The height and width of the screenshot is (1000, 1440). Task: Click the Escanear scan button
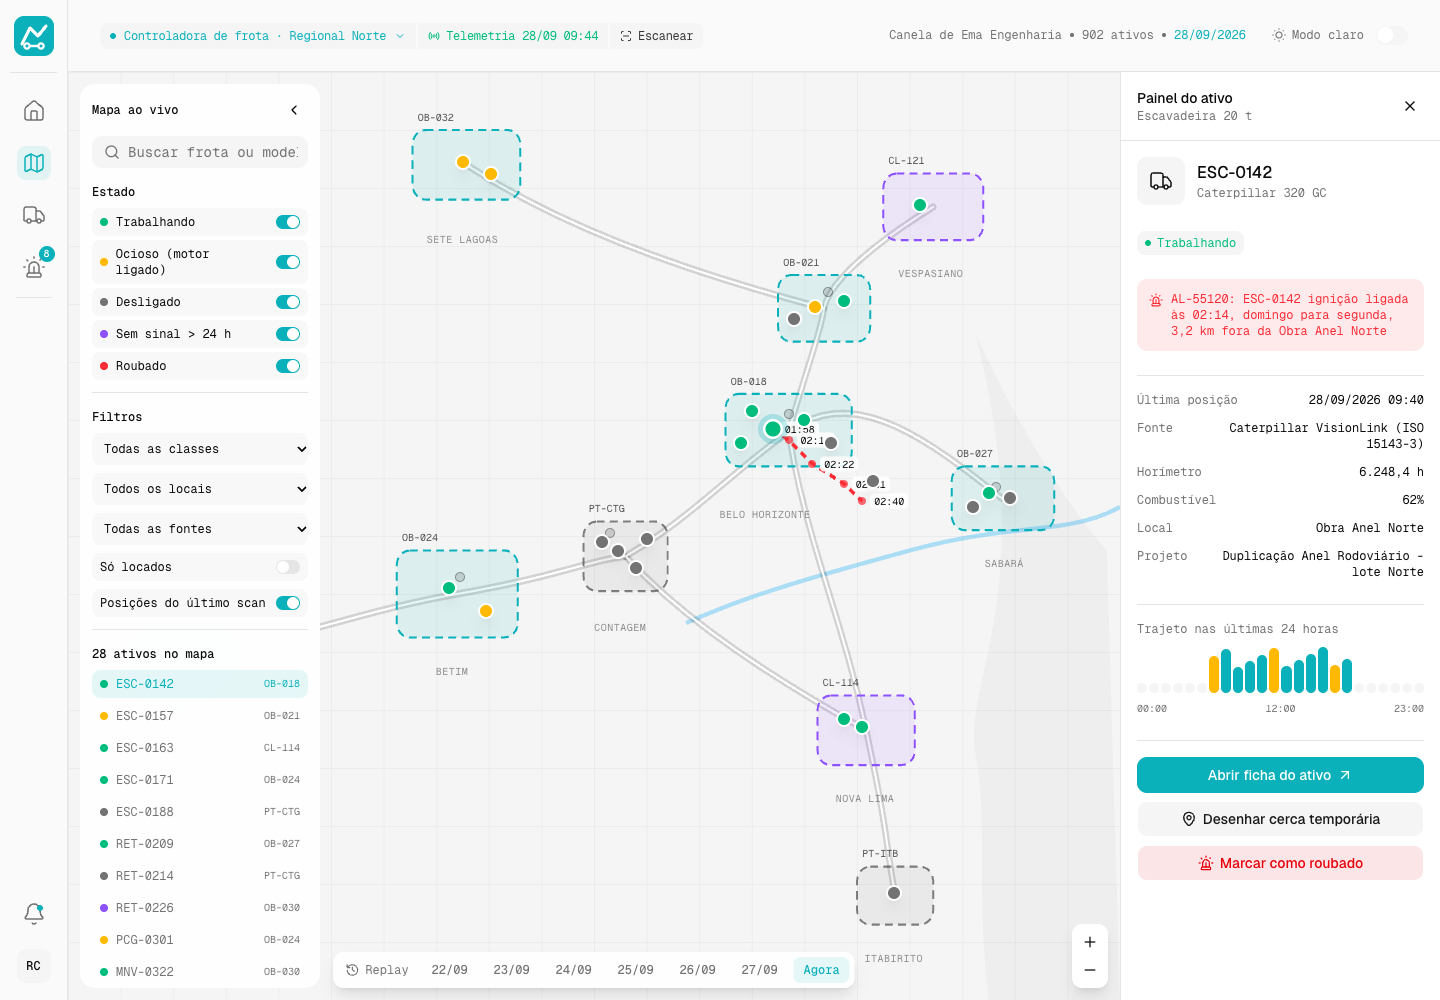tap(656, 36)
